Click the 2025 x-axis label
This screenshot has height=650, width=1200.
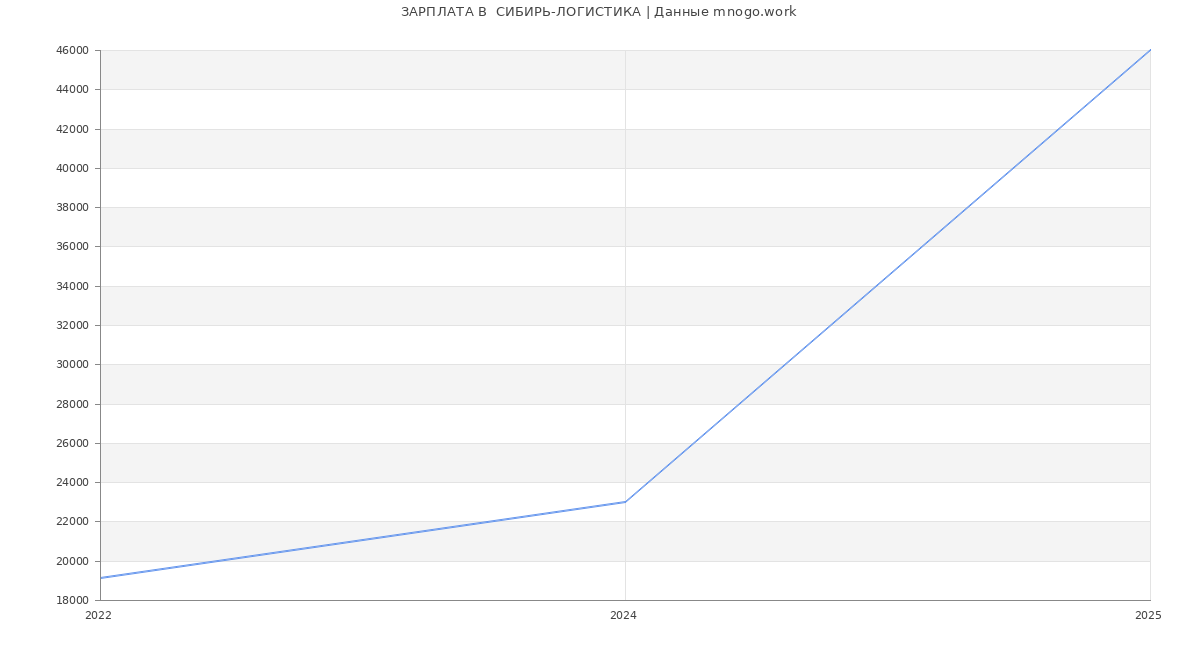click(1148, 616)
